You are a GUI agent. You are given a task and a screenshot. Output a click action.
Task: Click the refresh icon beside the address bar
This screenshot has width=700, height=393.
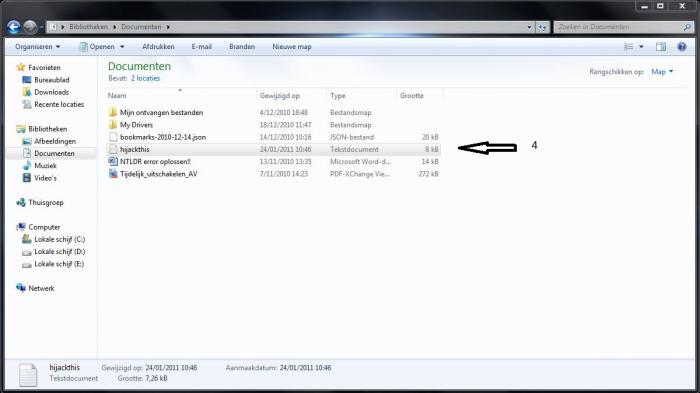[x=542, y=27]
